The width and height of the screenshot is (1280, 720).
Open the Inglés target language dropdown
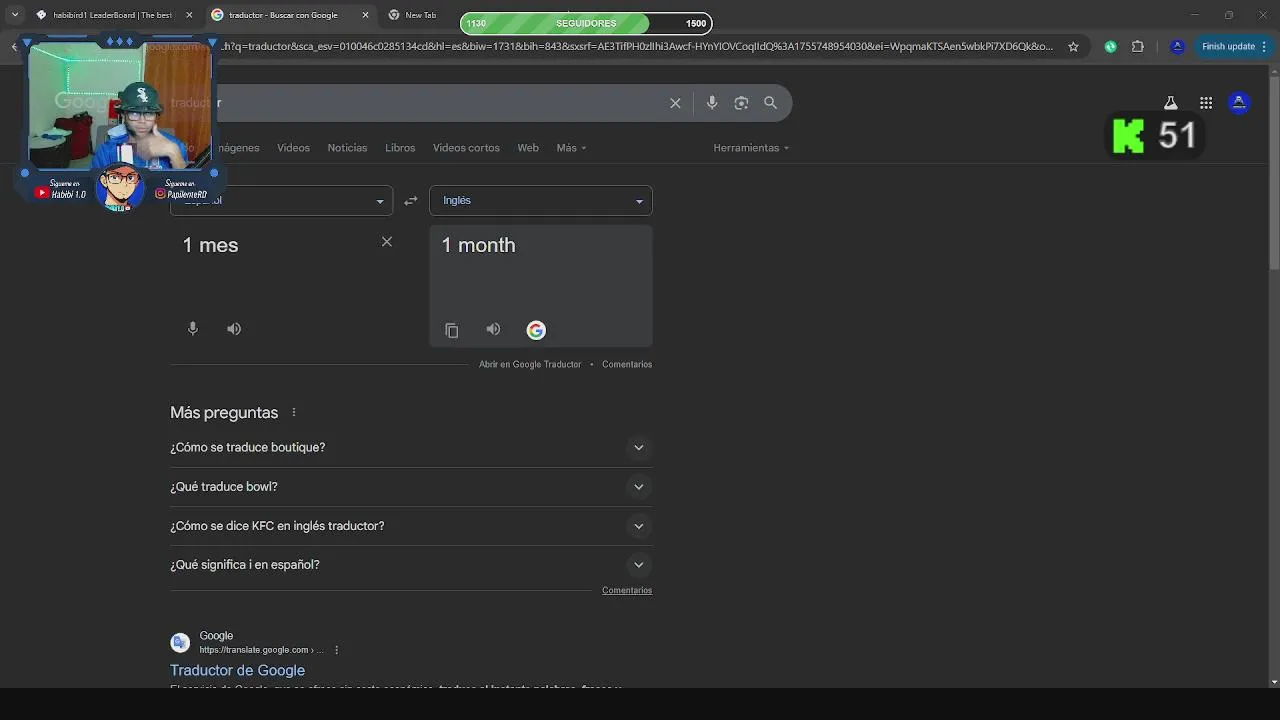click(x=541, y=200)
